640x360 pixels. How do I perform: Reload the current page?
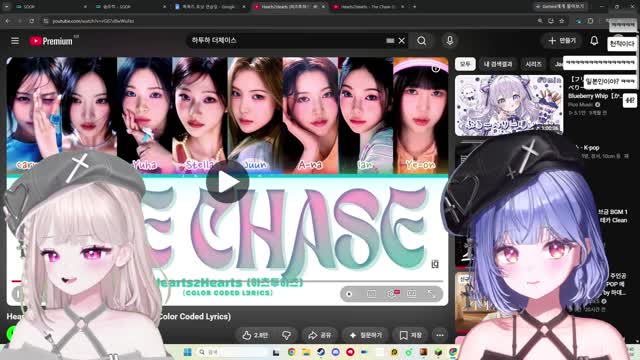pyautogui.click(x=32, y=21)
